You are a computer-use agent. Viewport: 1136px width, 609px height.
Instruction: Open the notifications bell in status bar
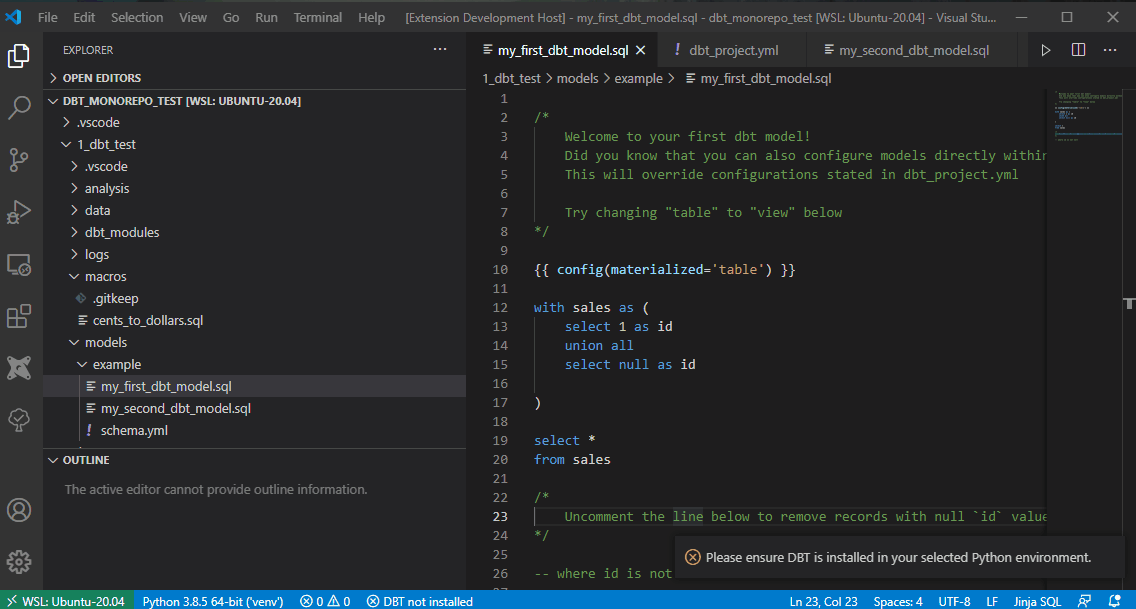point(1114,601)
